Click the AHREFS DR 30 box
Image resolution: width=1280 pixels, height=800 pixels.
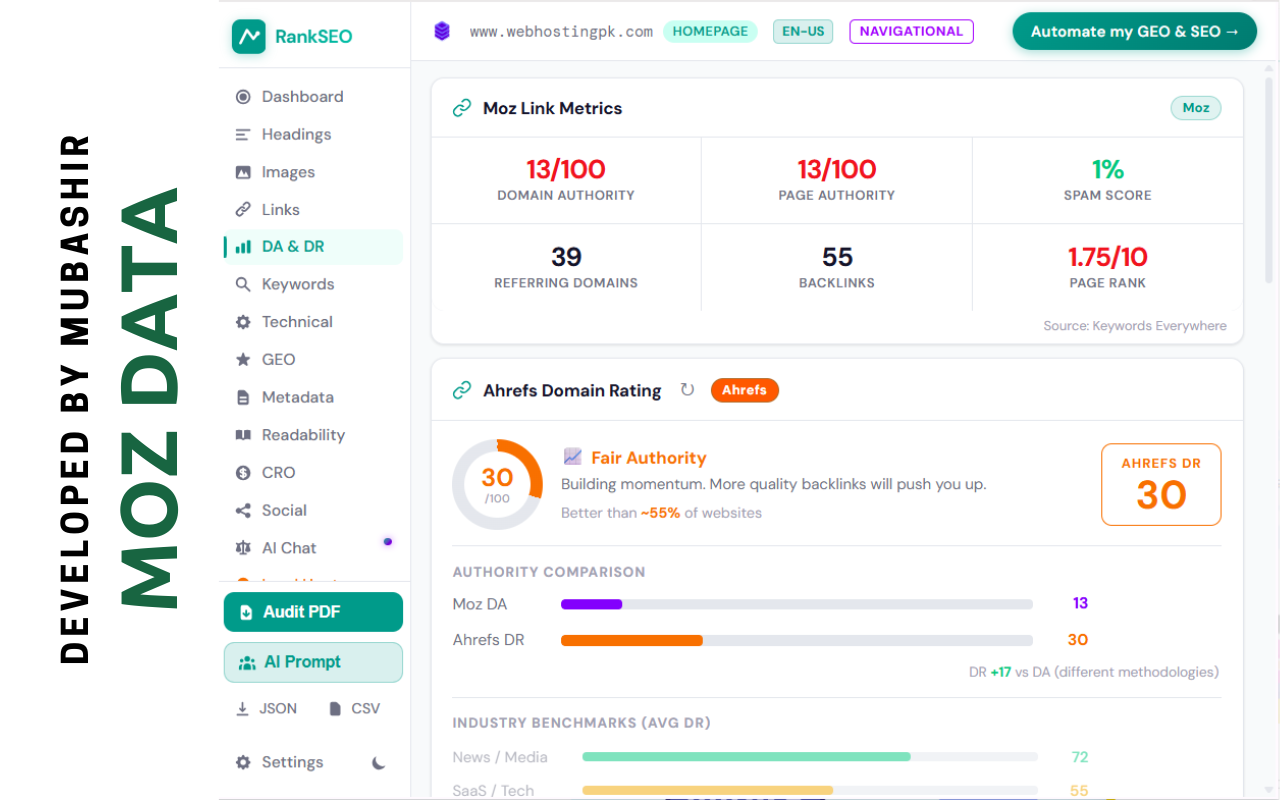coord(1161,485)
